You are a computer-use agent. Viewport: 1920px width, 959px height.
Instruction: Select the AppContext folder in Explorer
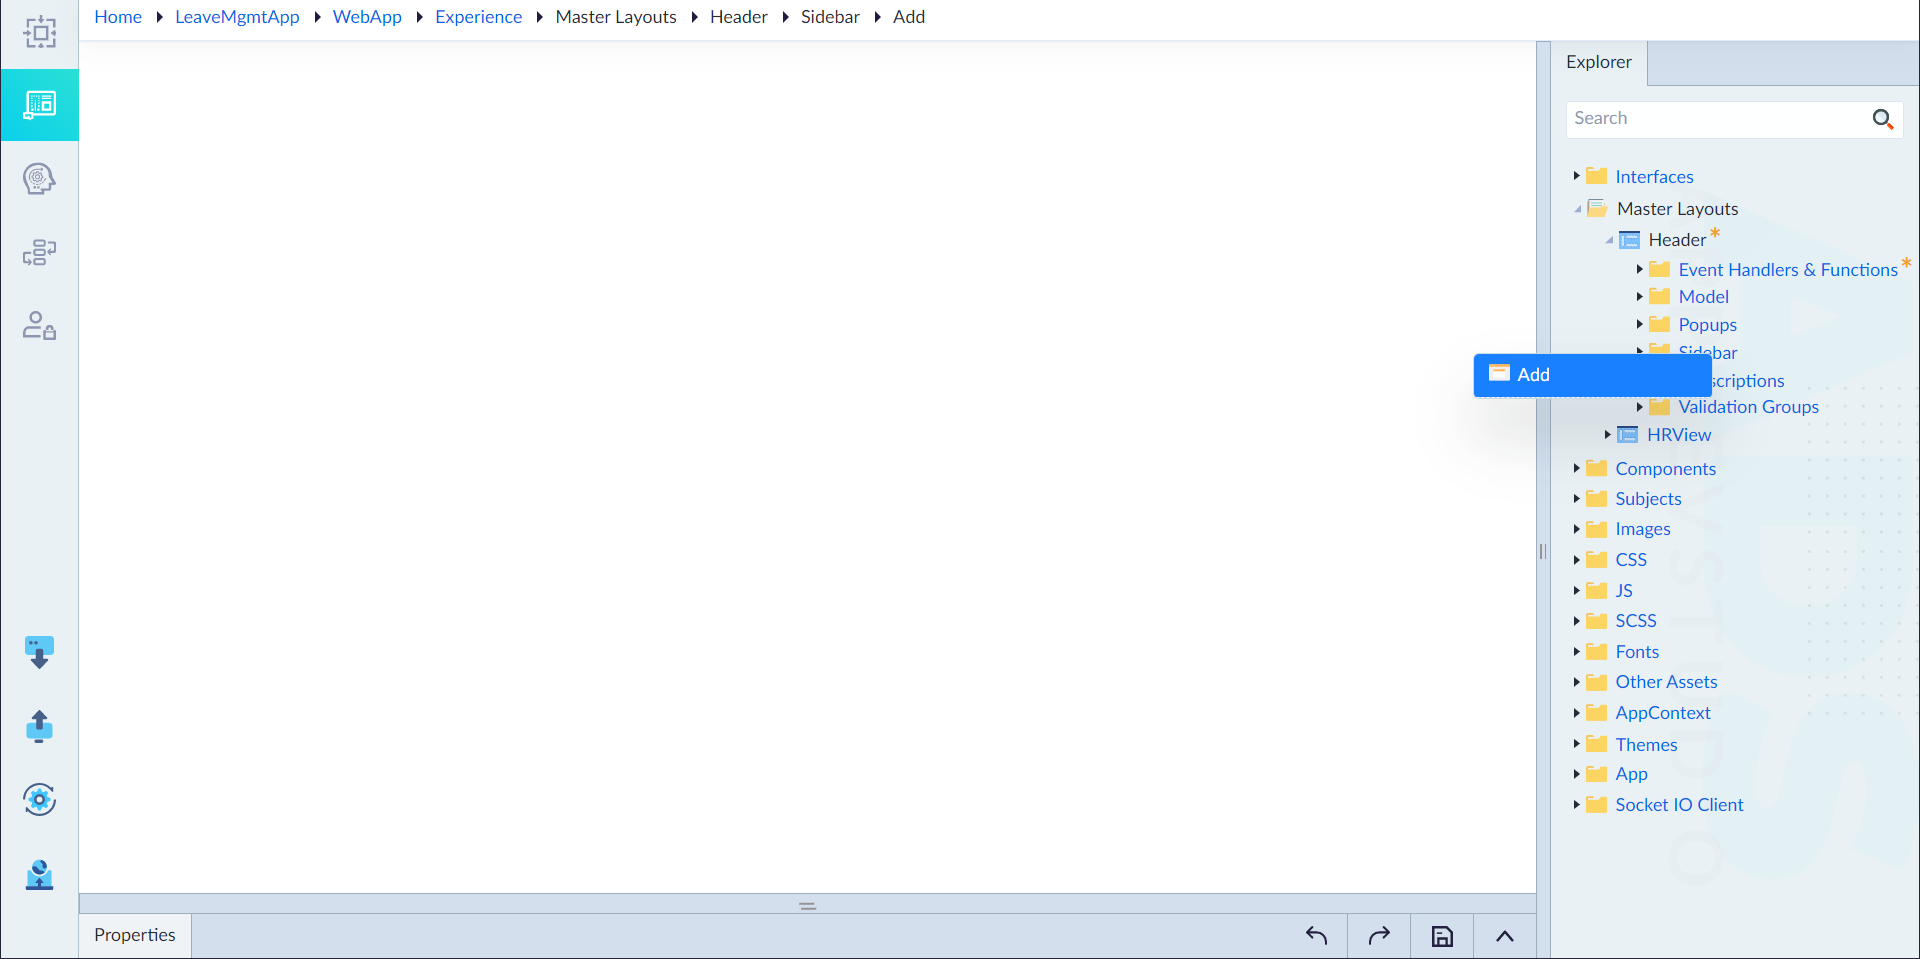click(1663, 713)
